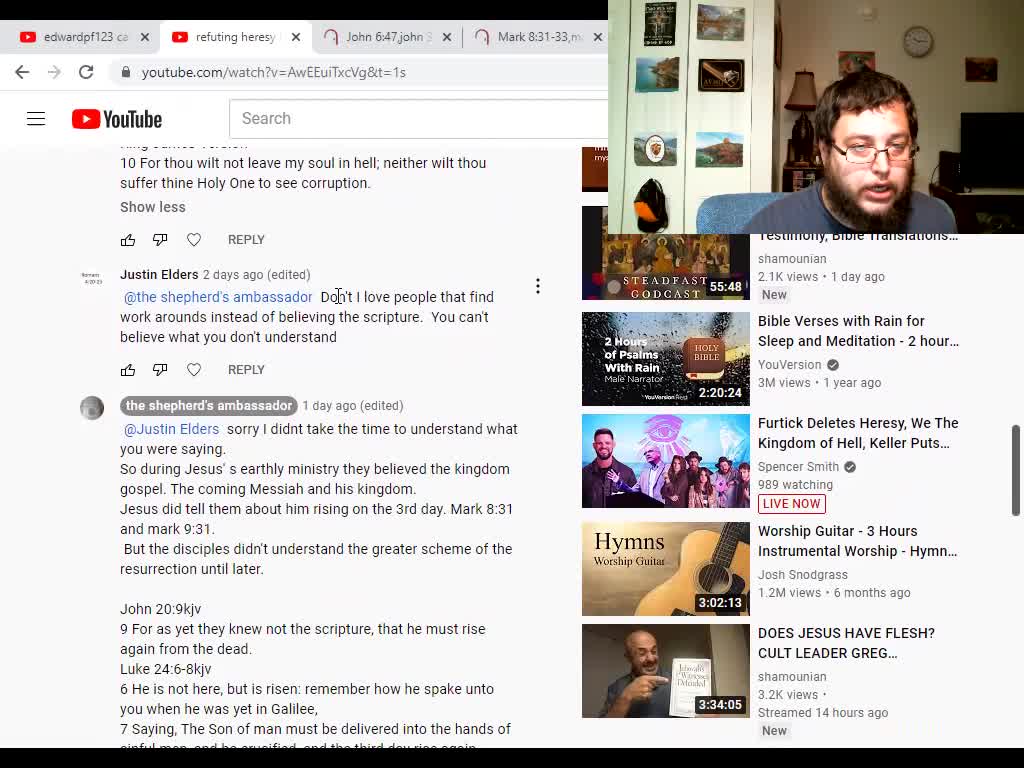This screenshot has width=1024, height=768.
Task: Reload the current page
Action: (x=86, y=72)
